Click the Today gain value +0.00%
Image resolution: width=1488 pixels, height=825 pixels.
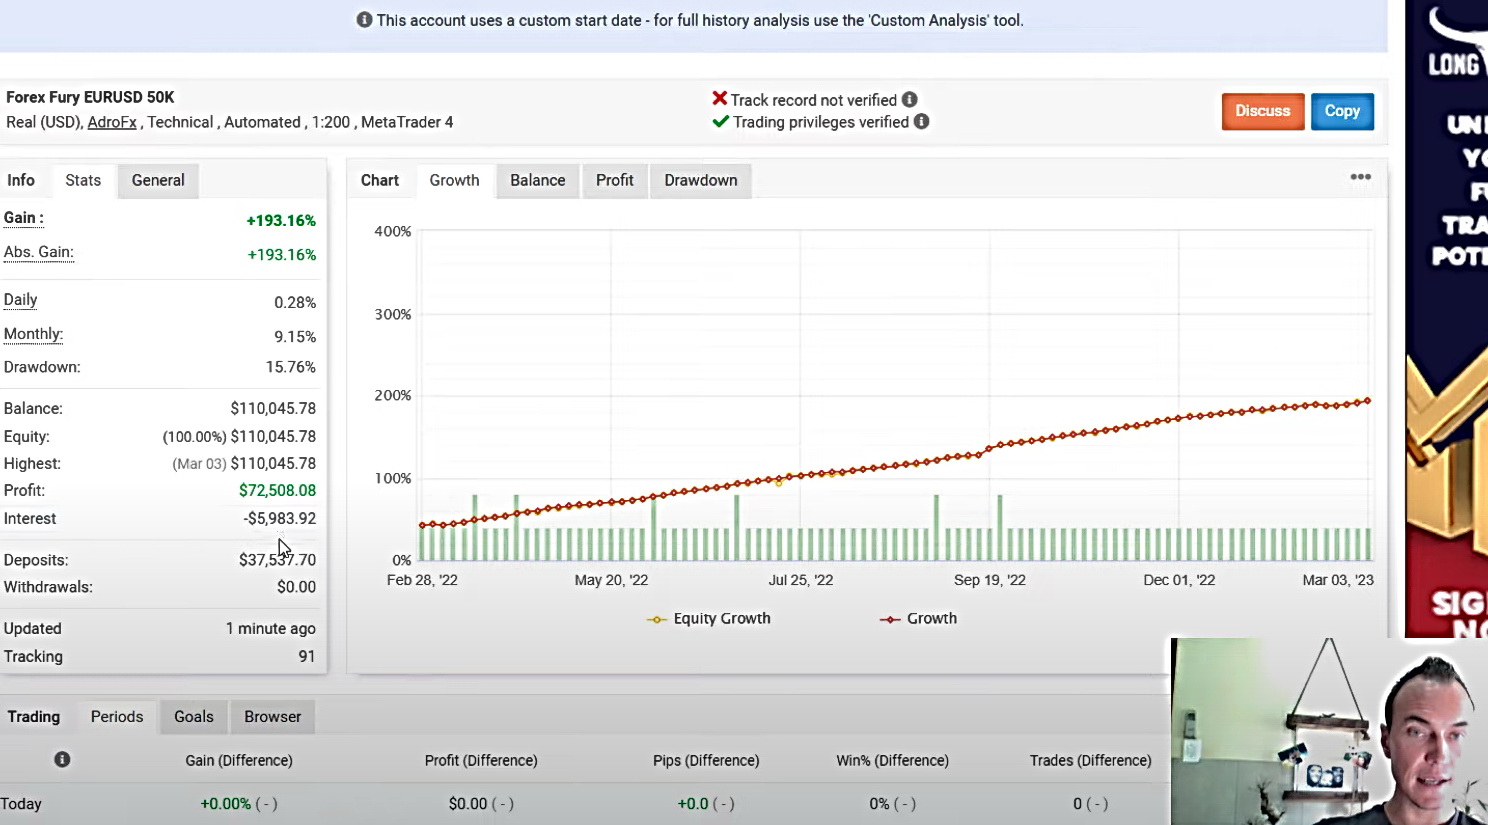coord(226,803)
